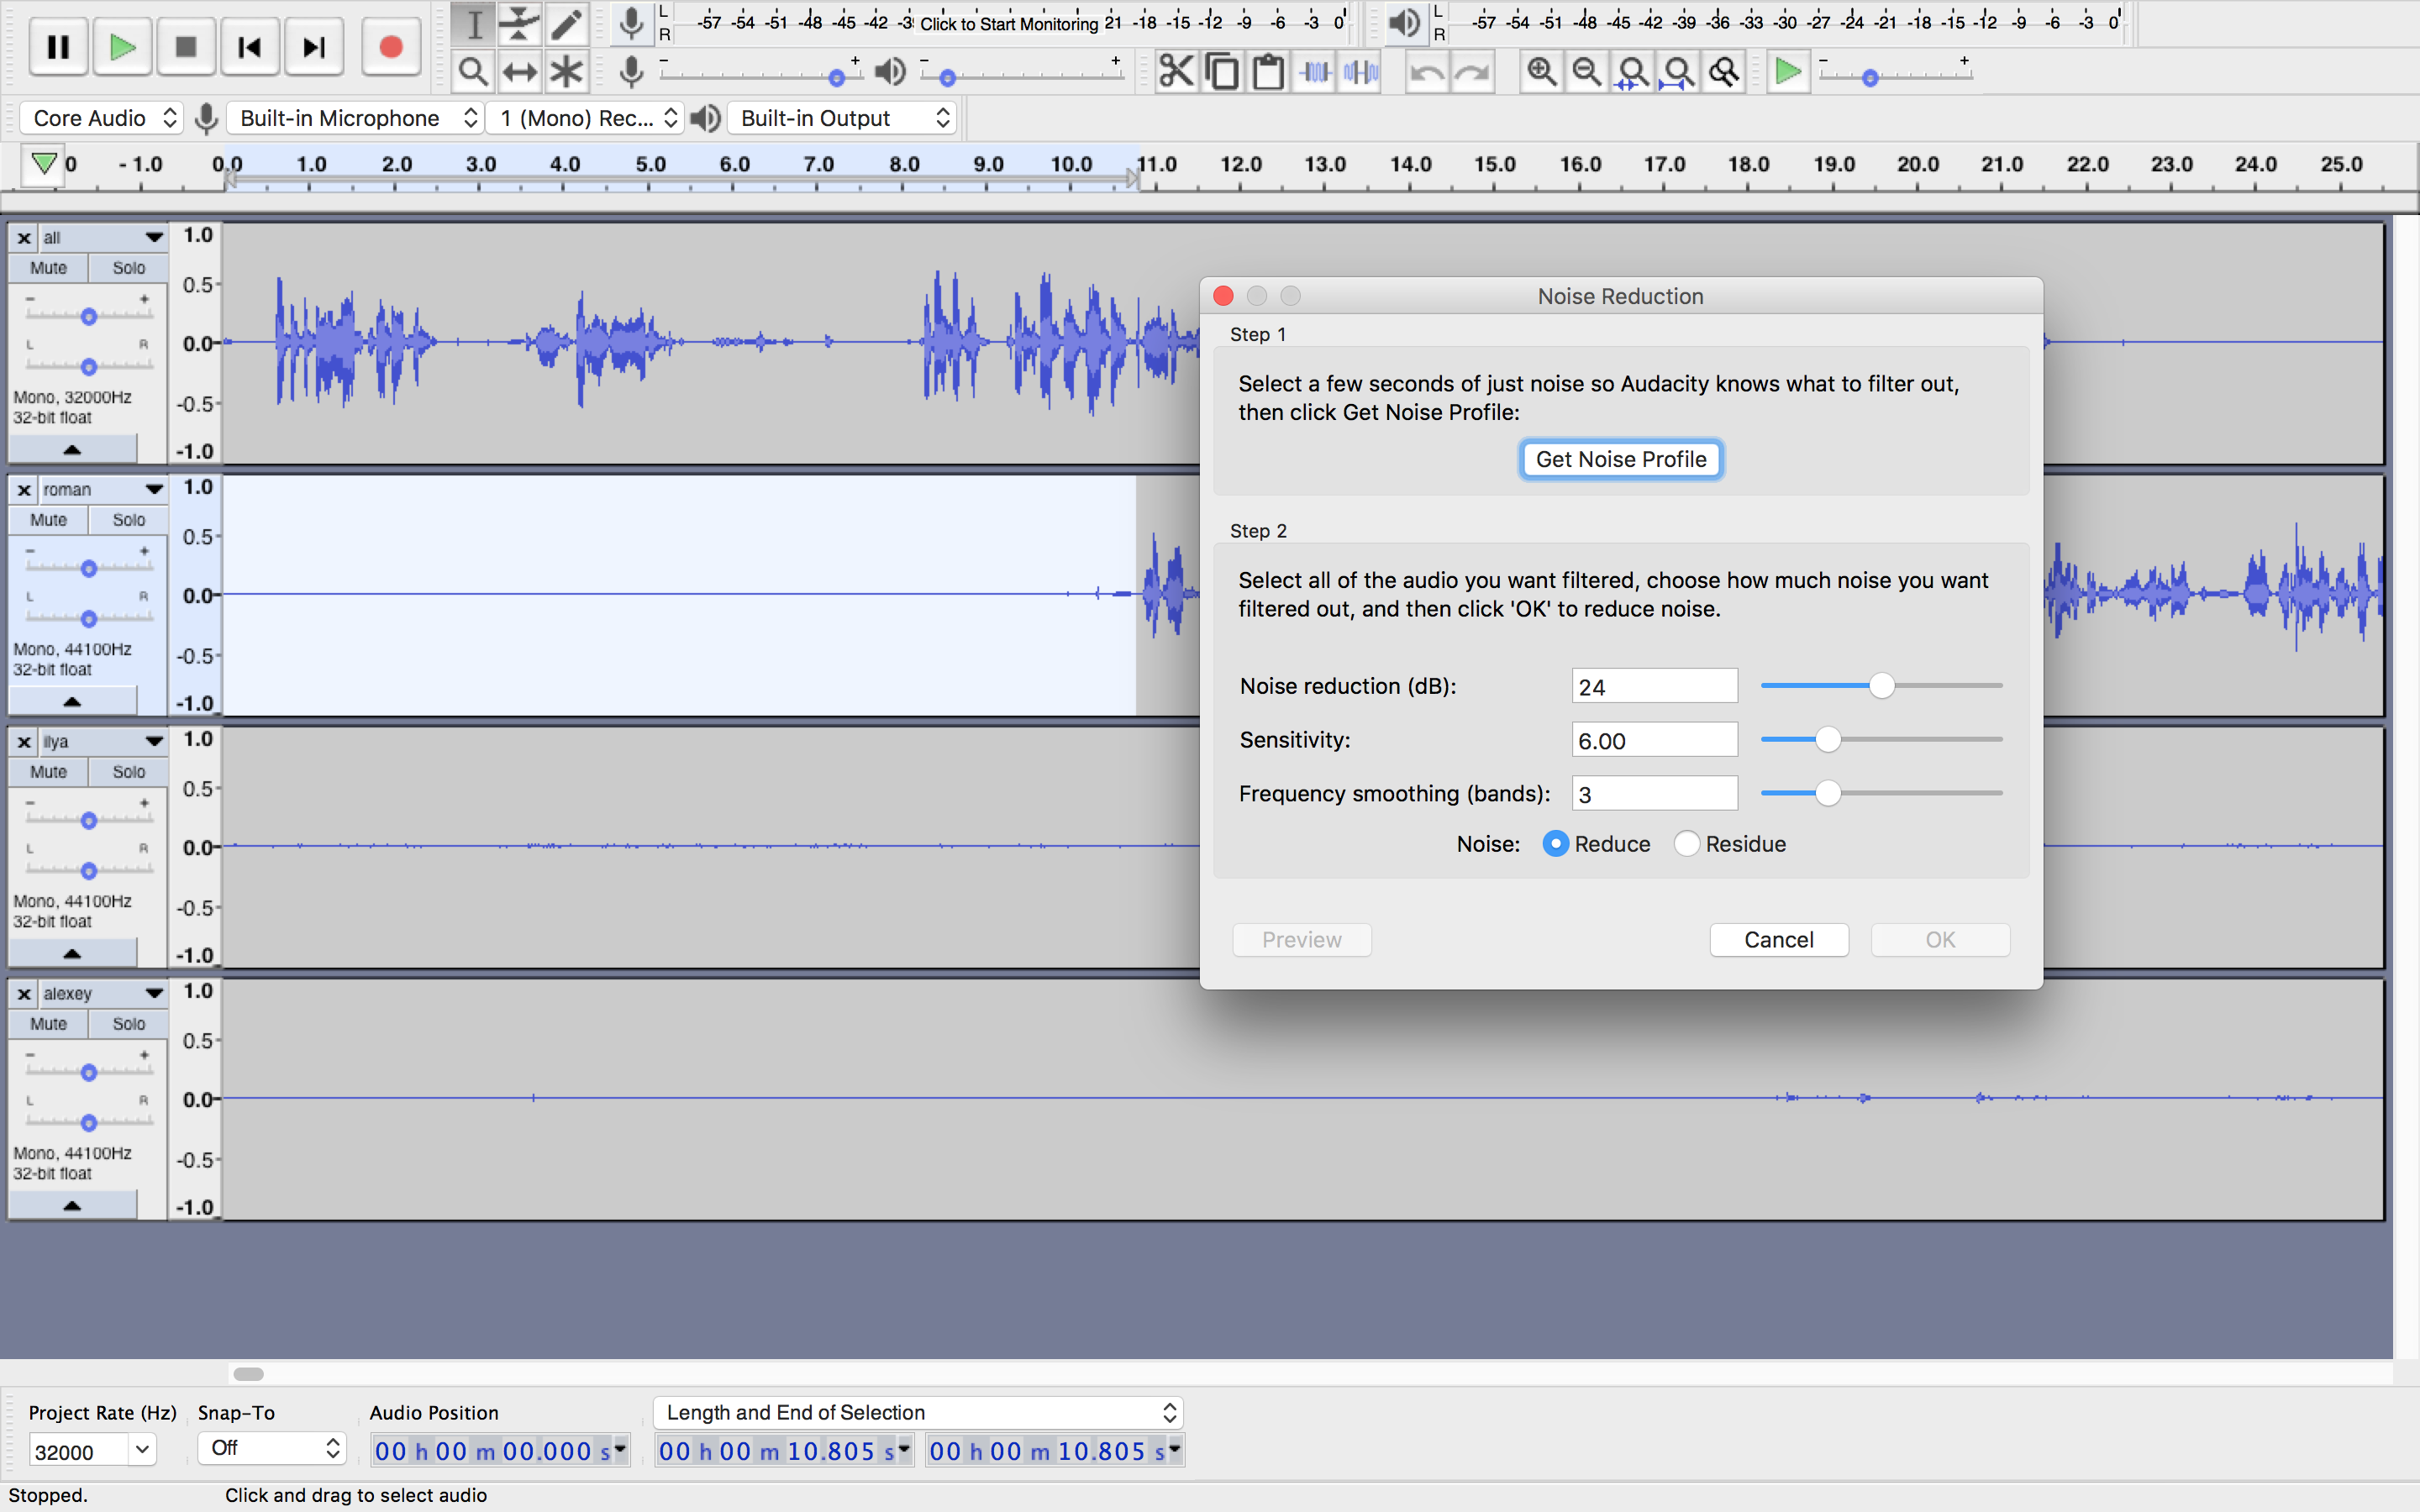Image resolution: width=2420 pixels, height=1512 pixels.
Task: Solo the ilya track
Action: click(x=128, y=772)
